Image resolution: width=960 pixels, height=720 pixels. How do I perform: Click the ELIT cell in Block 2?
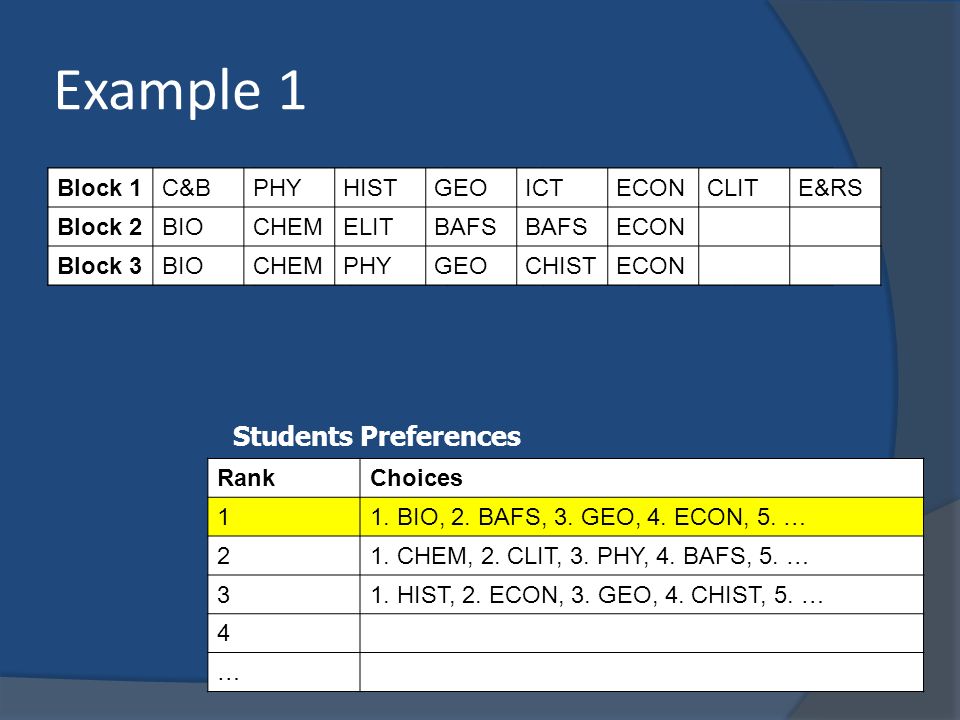pyautogui.click(x=380, y=227)
